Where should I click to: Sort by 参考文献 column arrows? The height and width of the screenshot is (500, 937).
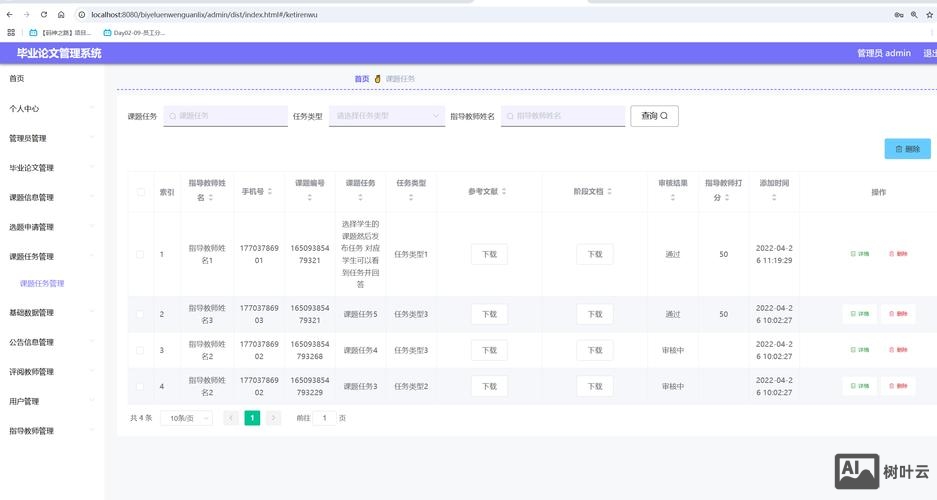[504, 192]
